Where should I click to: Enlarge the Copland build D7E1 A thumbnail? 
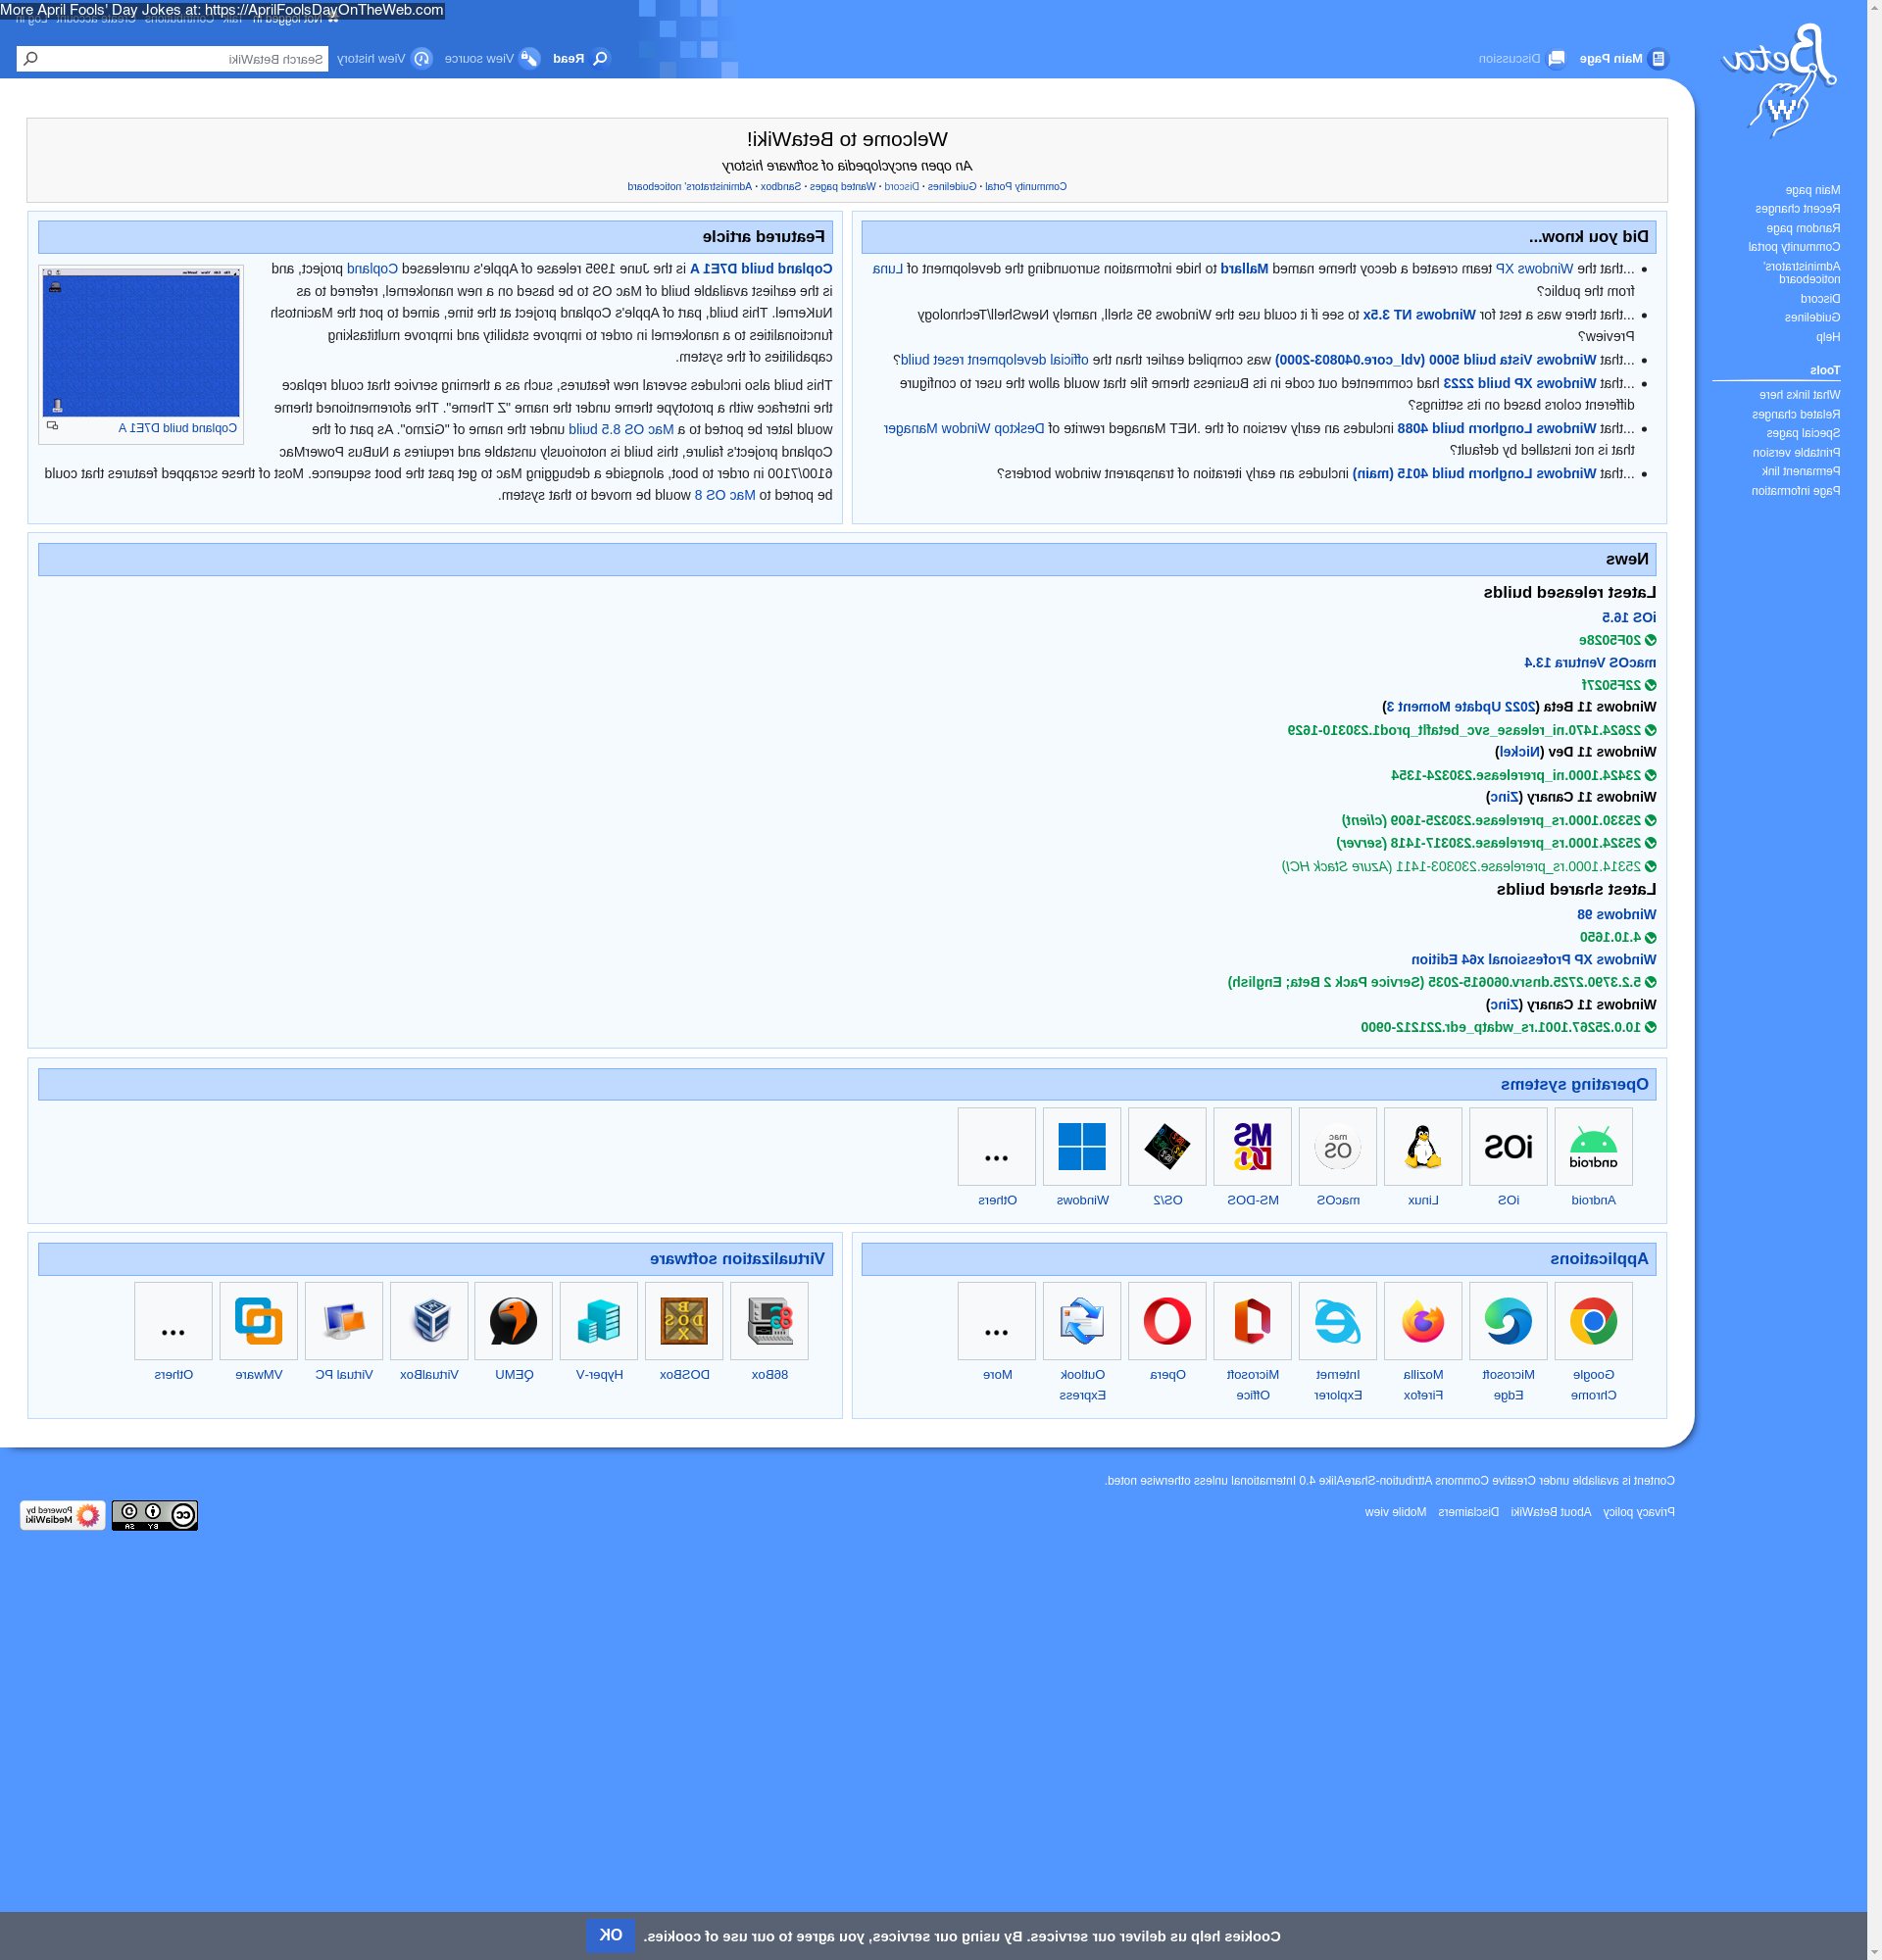click(52, 426)
